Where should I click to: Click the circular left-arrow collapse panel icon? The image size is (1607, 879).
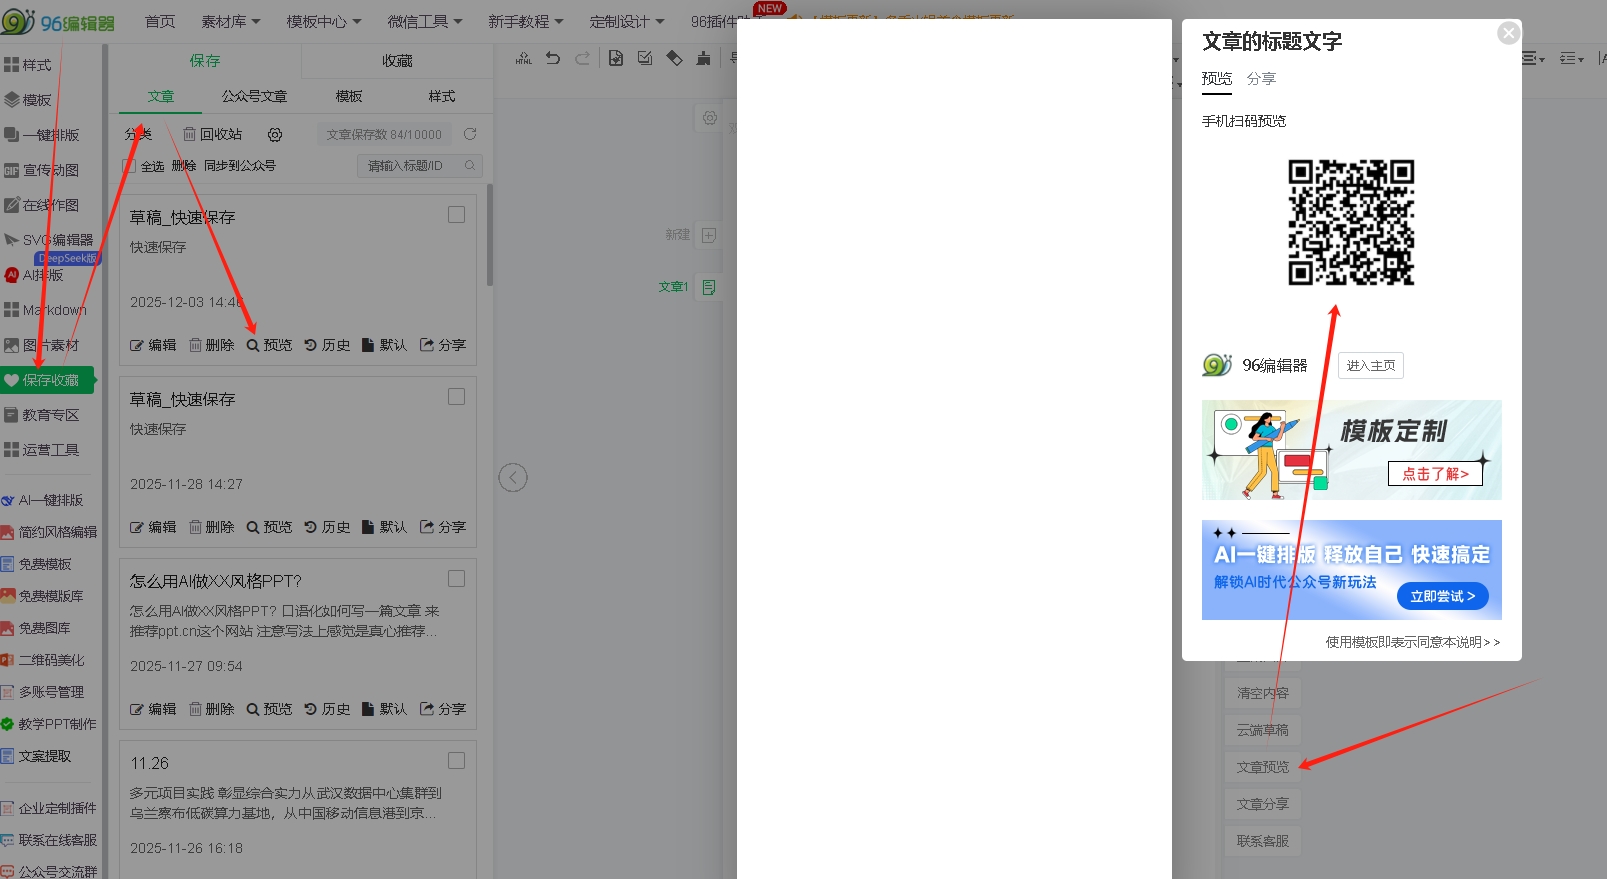click(513, 478)
